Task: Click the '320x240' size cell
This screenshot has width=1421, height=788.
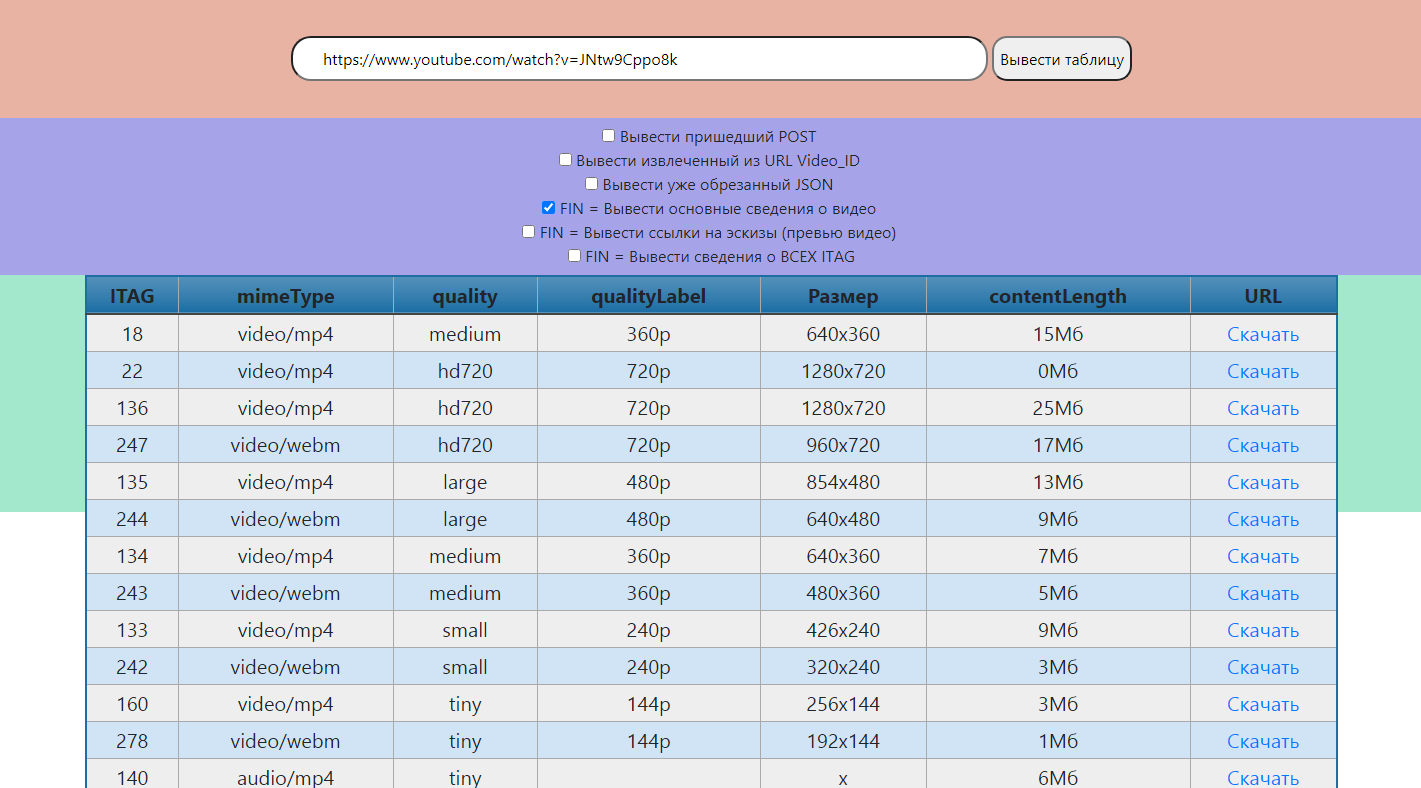Action: 843,667
